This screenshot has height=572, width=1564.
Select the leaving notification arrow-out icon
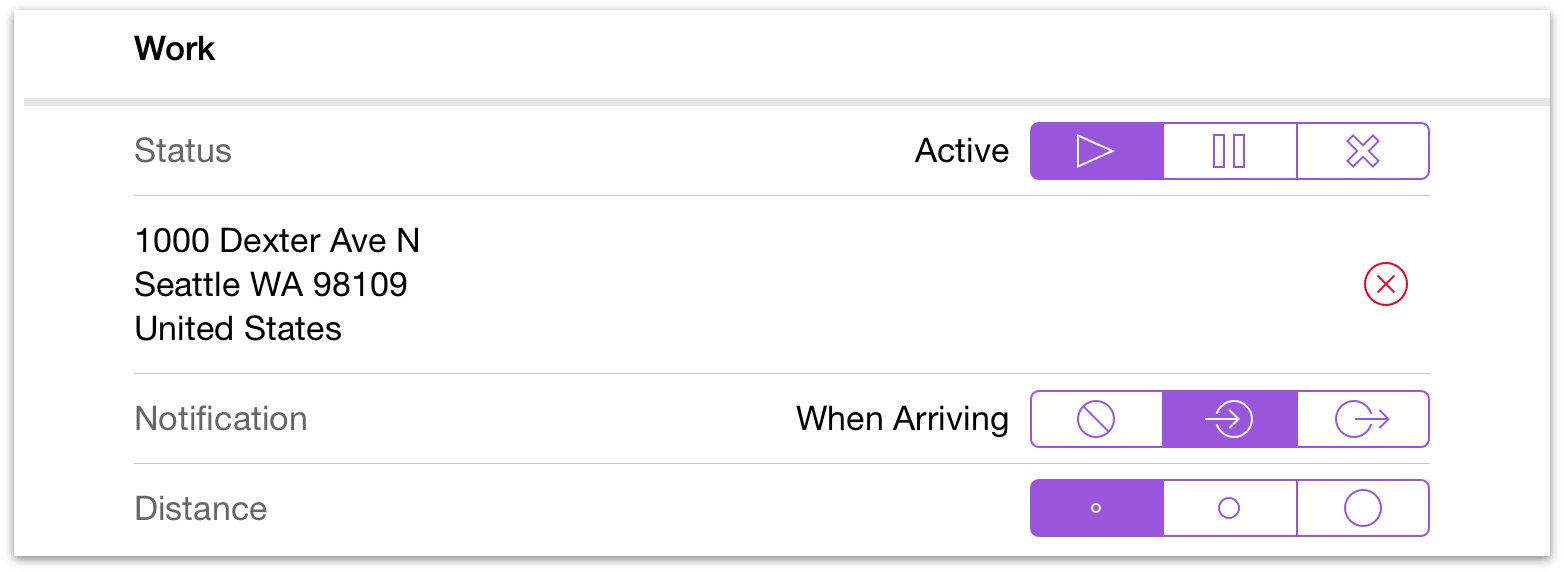pyautogui.click(x=1362, y=419)
